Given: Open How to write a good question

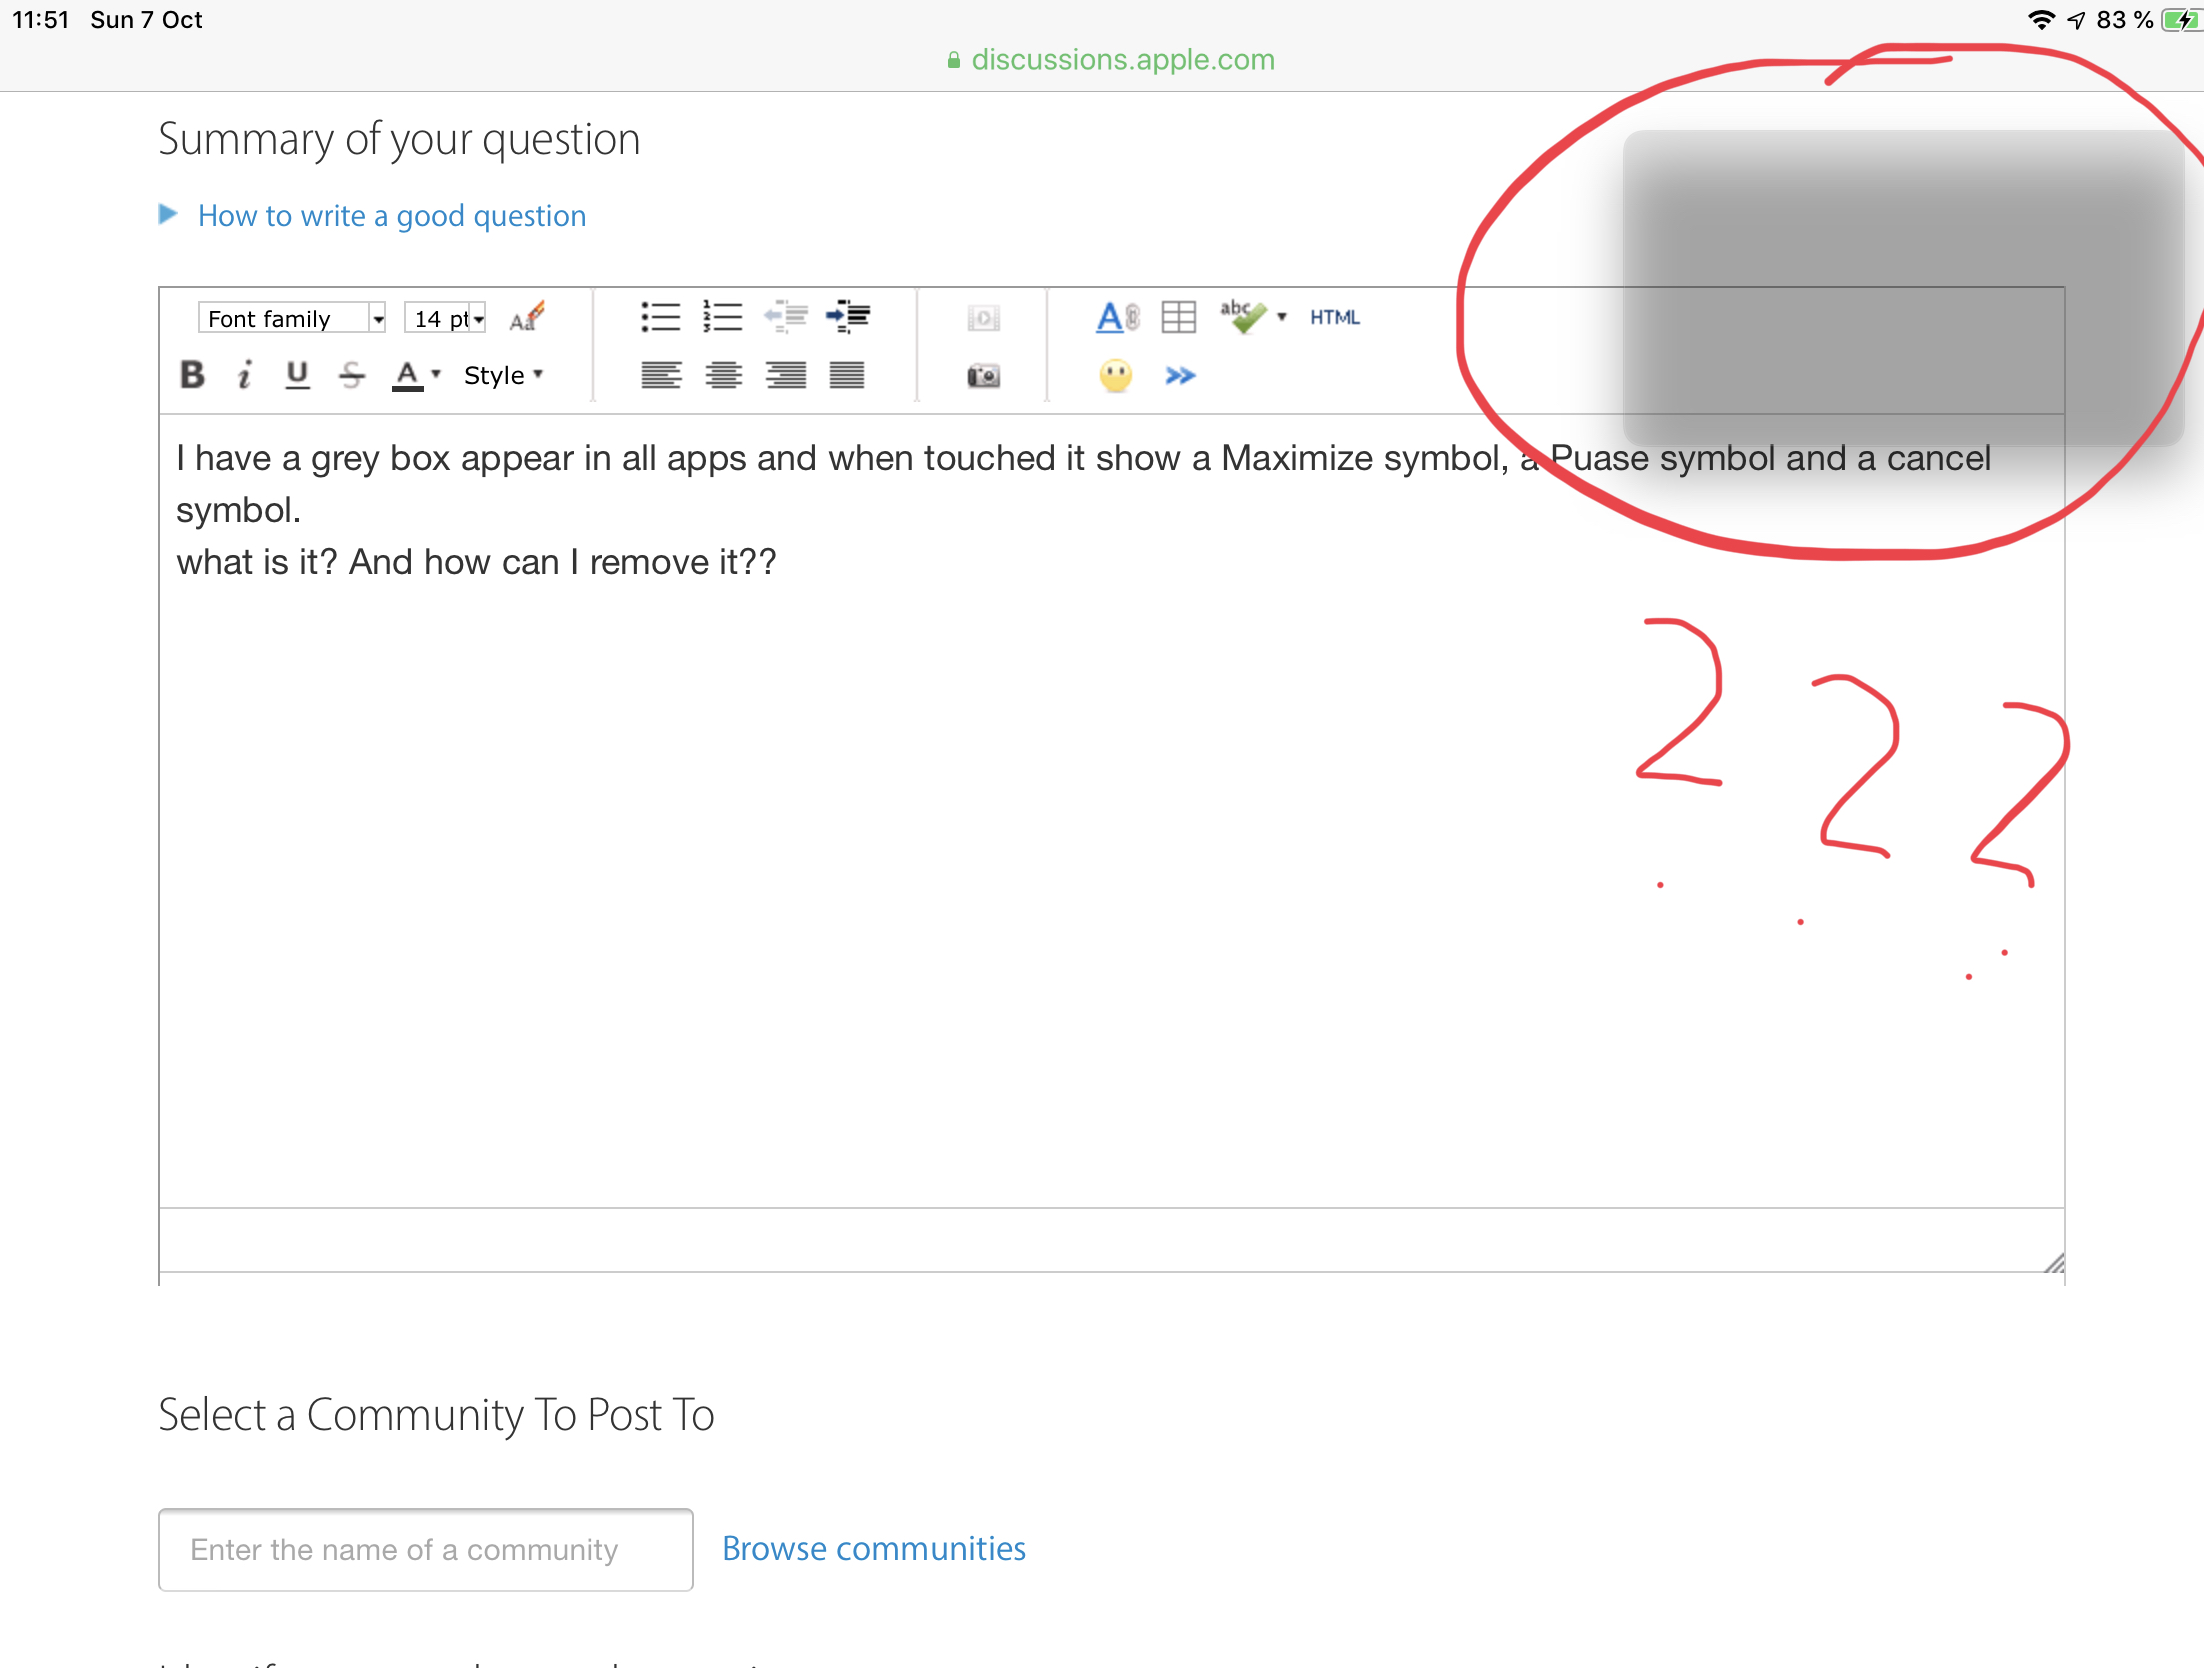Looking at the screenshot, I should click(391, 215).
